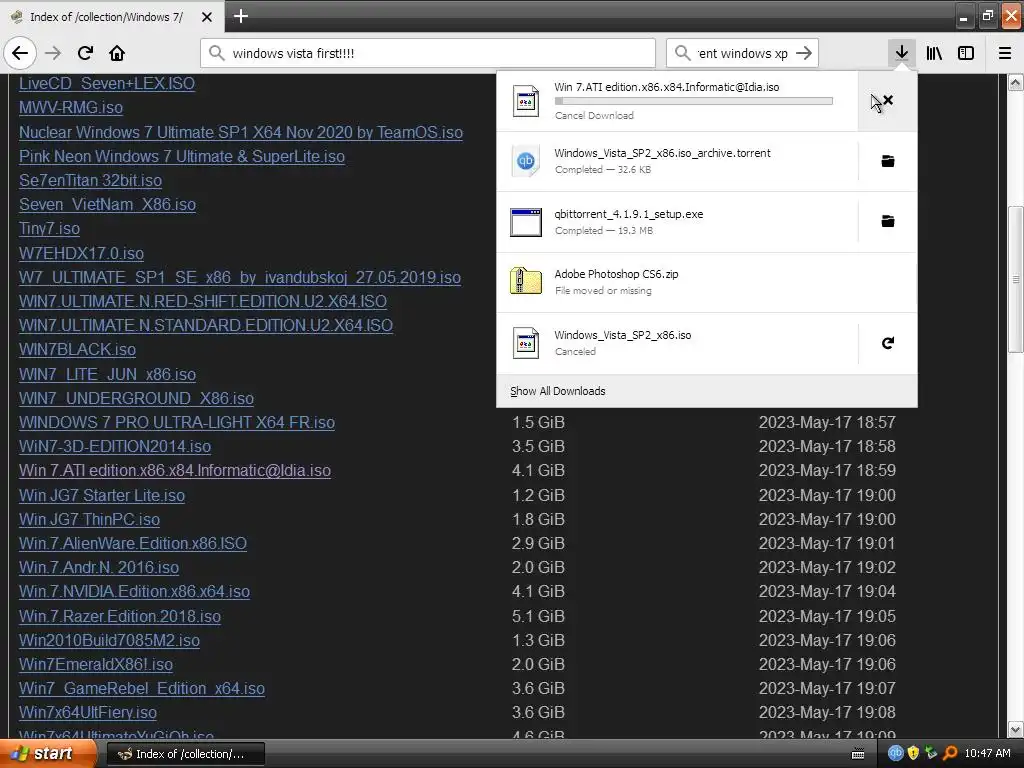Open Win JG7 Starter Lite.iso link
The image size is (1024, 768).
click(x=101, y=496)
